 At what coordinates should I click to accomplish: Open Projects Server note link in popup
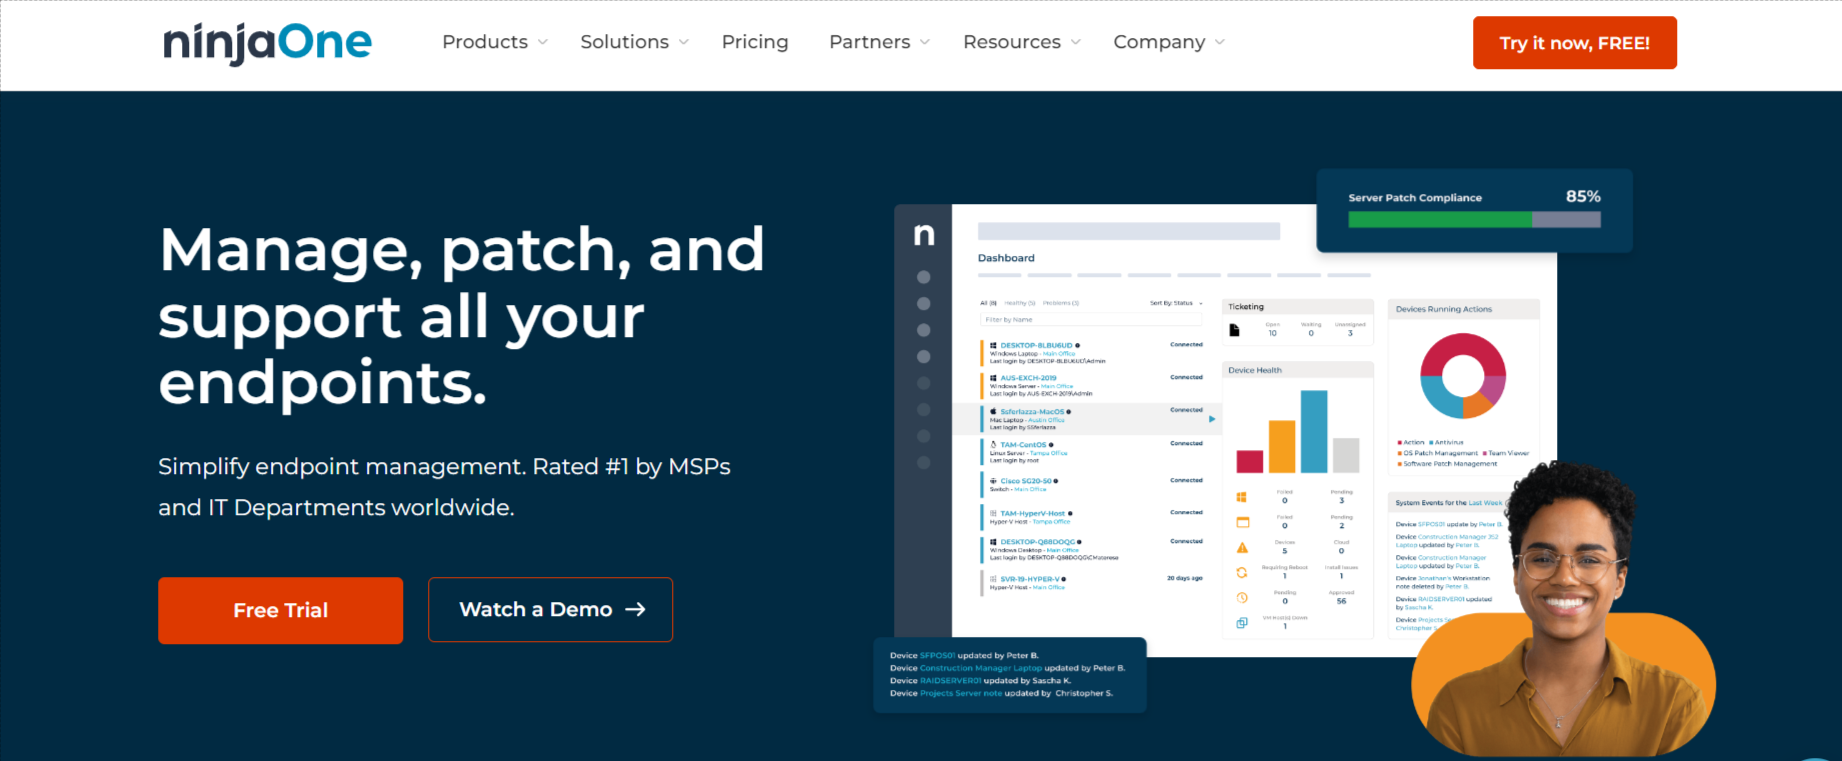coord(961,693)
